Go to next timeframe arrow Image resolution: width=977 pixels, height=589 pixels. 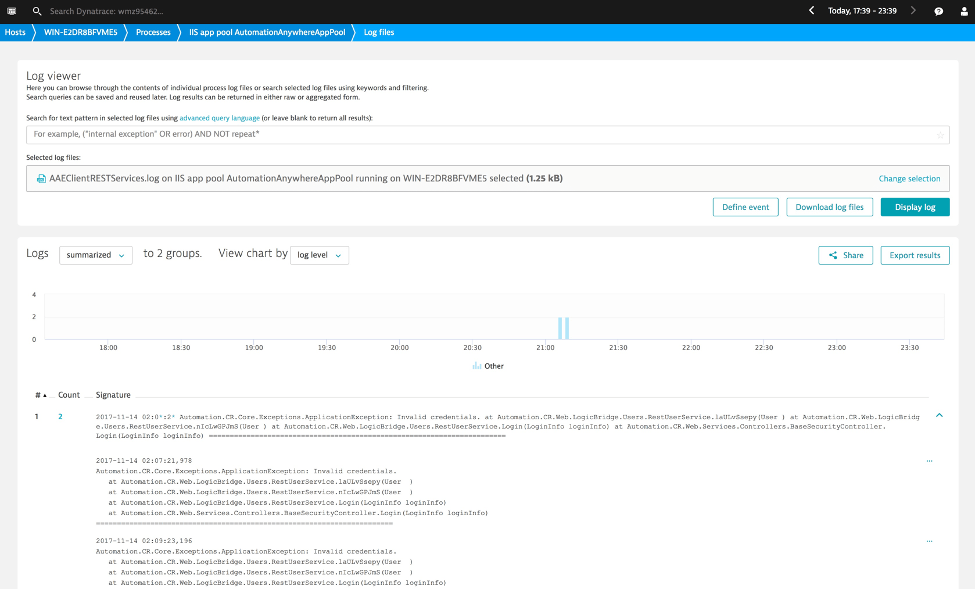pos(913,11)
